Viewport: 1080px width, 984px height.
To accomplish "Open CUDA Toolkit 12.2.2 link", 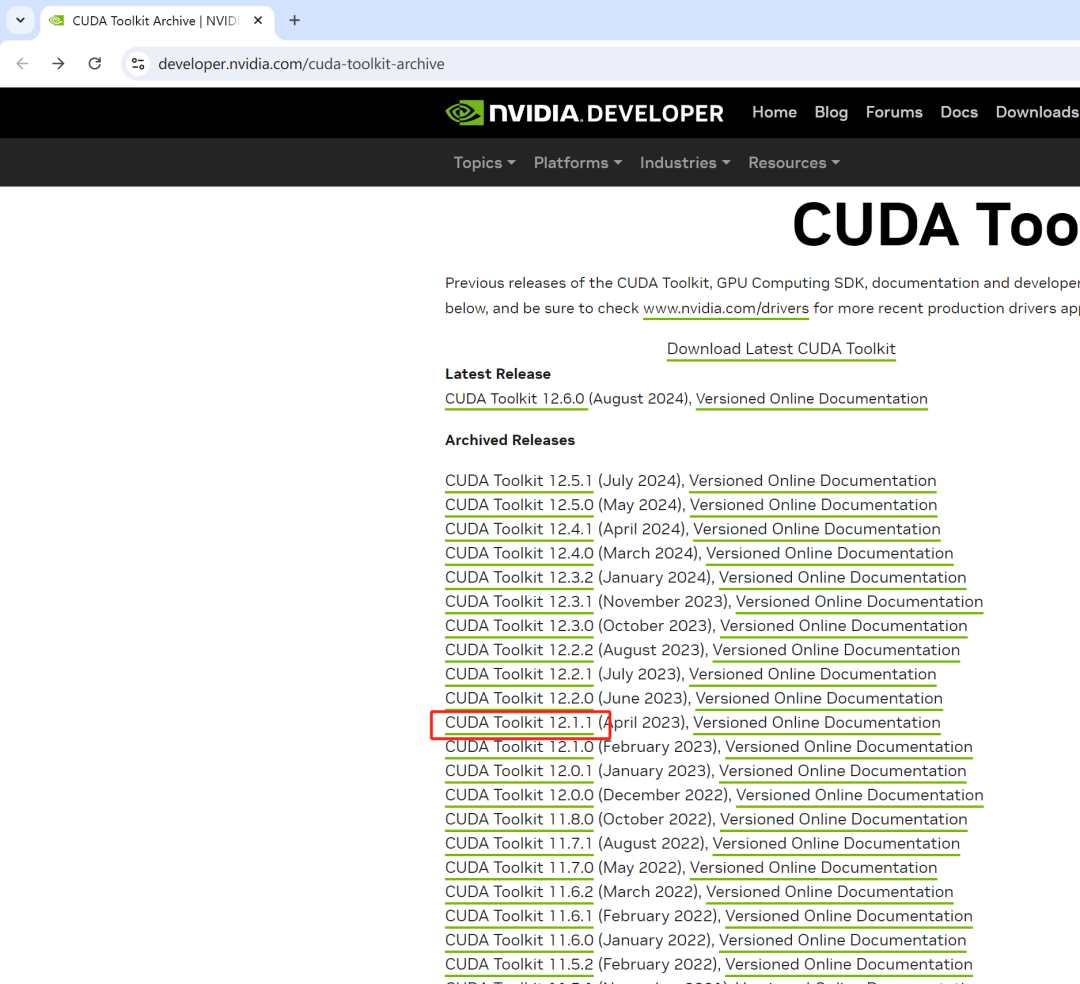I will click(519, 650).
